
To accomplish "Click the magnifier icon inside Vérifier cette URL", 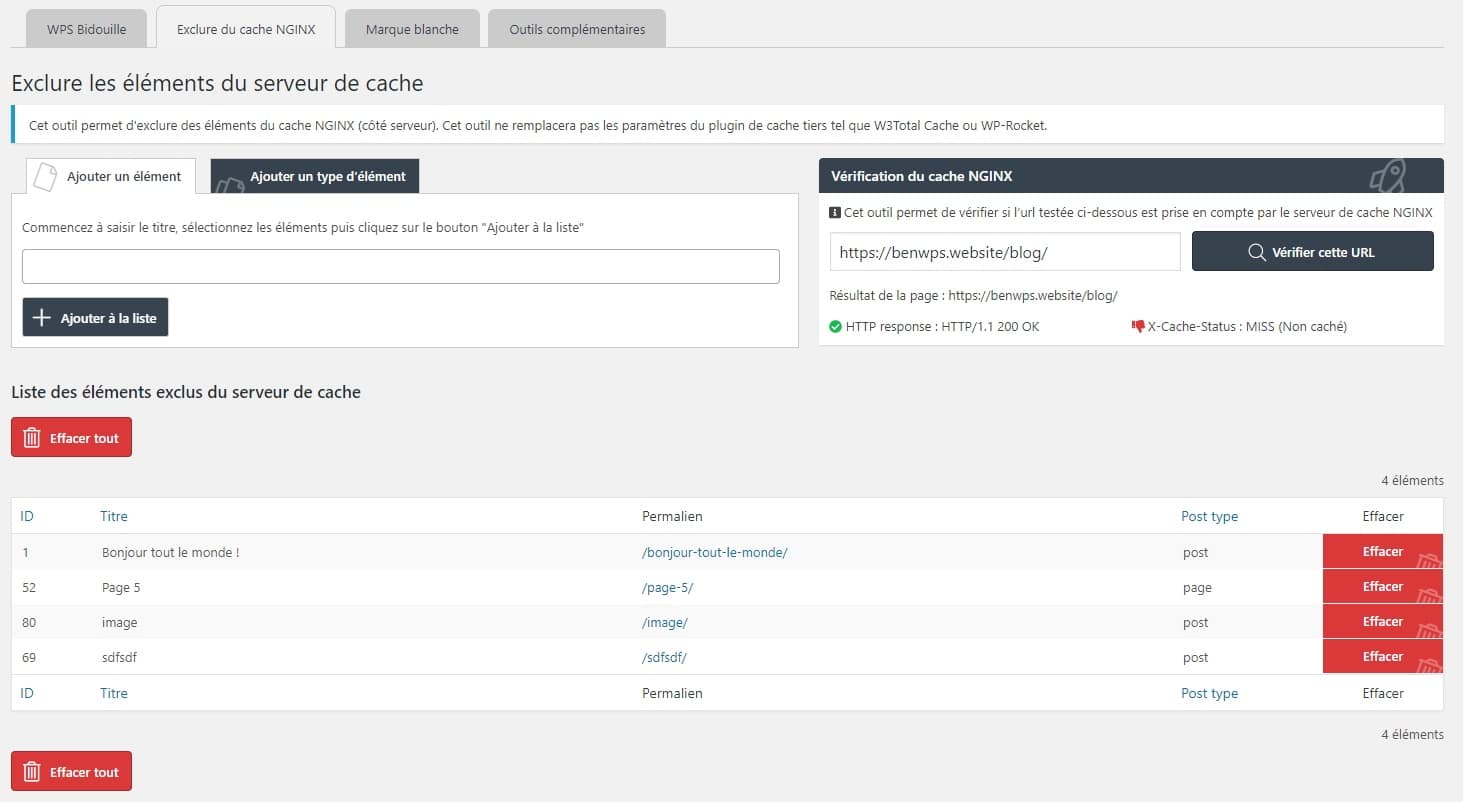I will [1255, 251].
